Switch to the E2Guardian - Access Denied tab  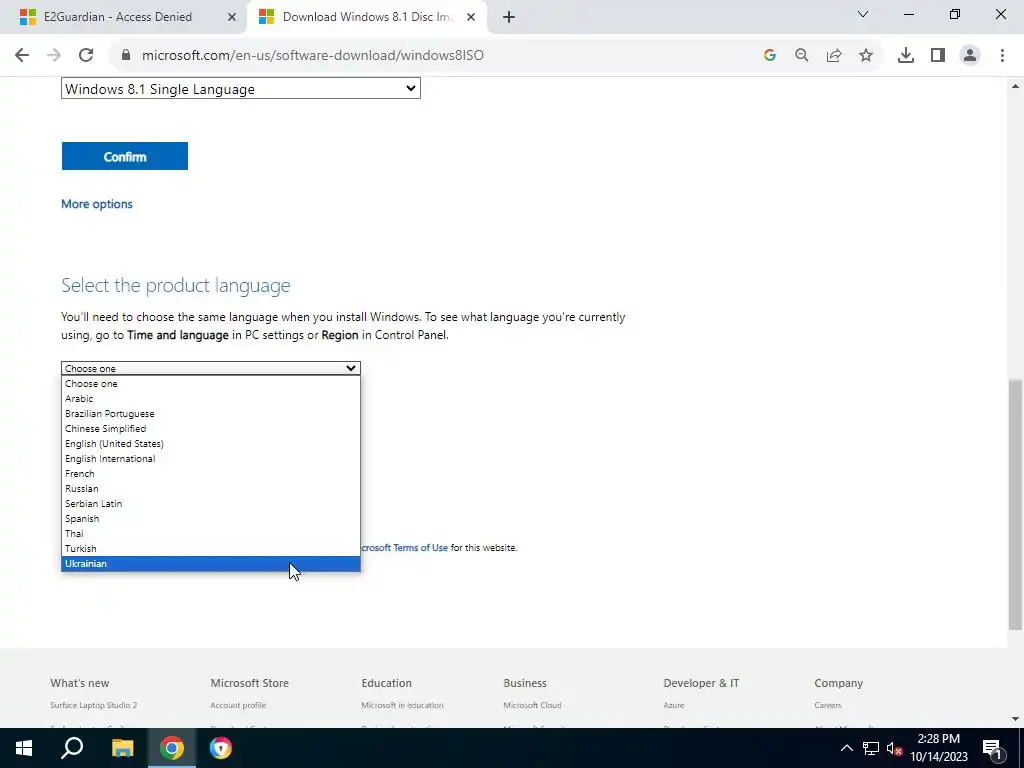click(x=118, y=17)
